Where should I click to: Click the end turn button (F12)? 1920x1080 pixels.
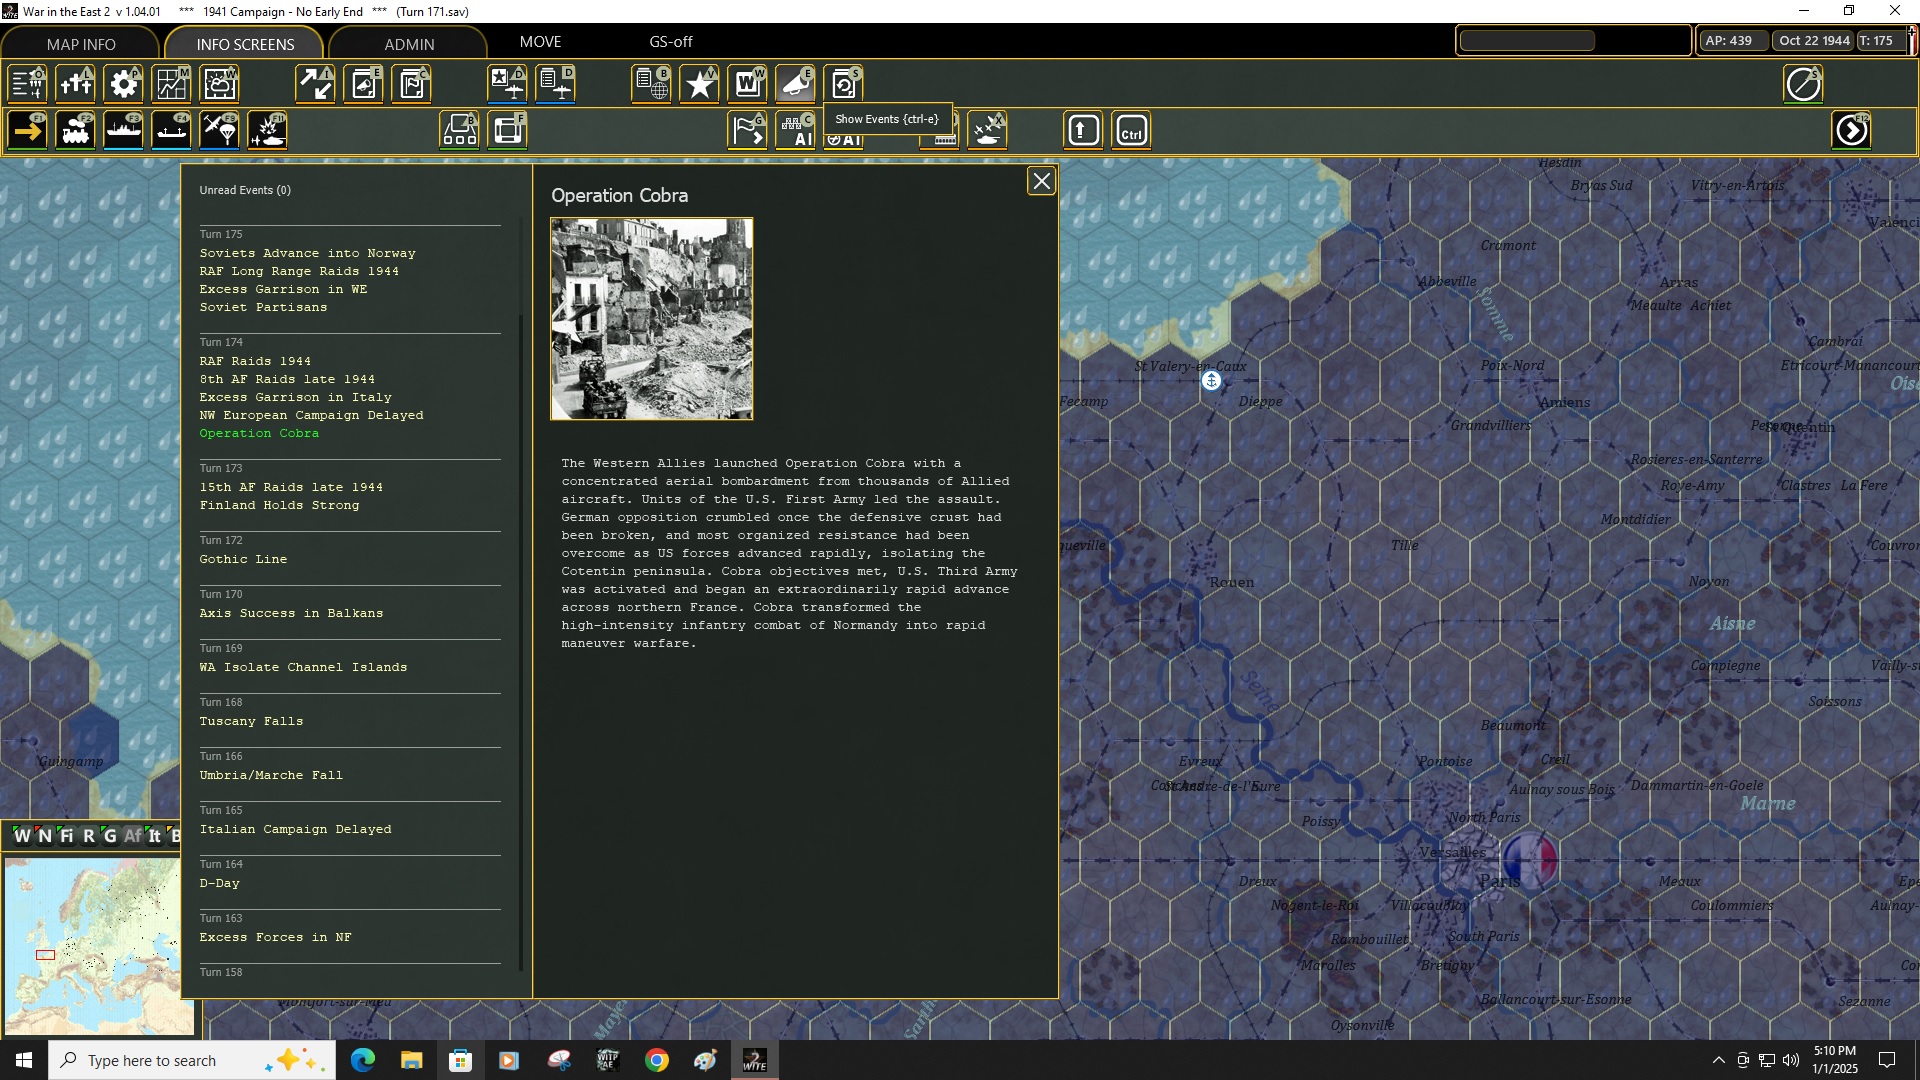pyautogui.click(x=1852, y=130)
